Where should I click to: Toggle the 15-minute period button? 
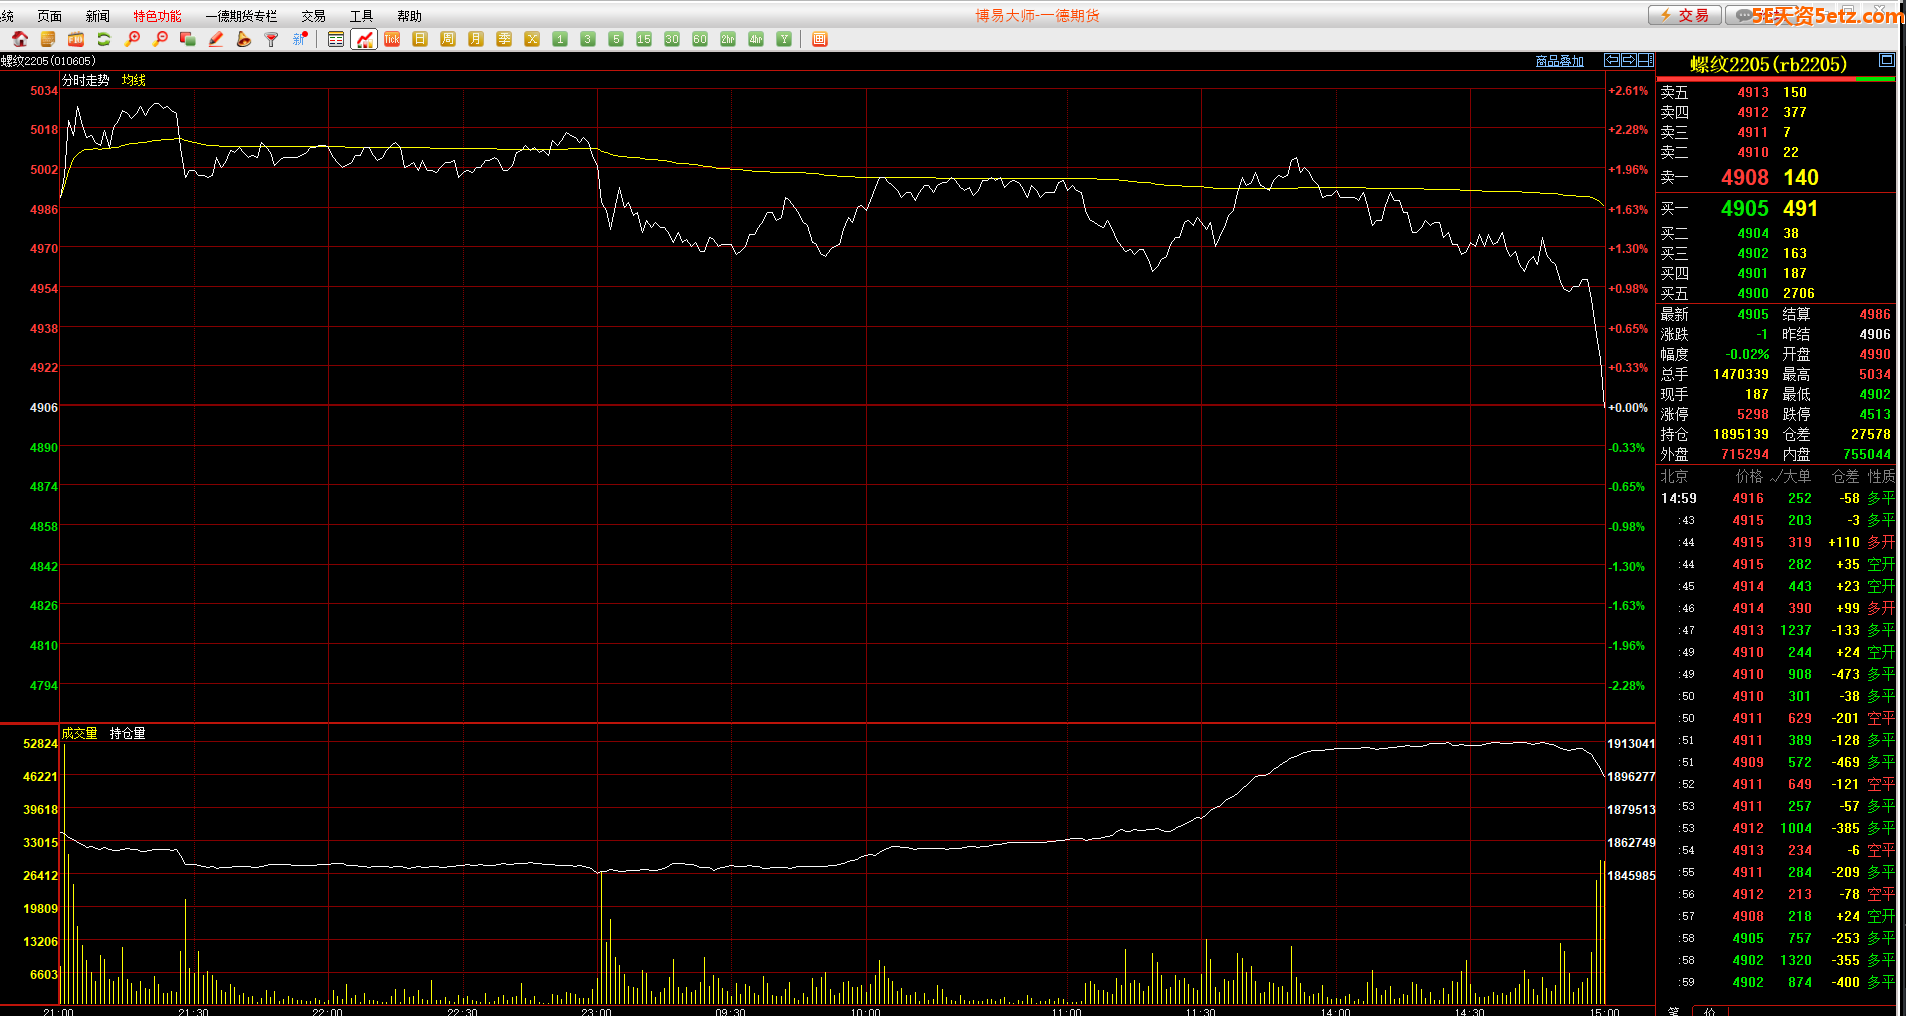tap(644, 39)
